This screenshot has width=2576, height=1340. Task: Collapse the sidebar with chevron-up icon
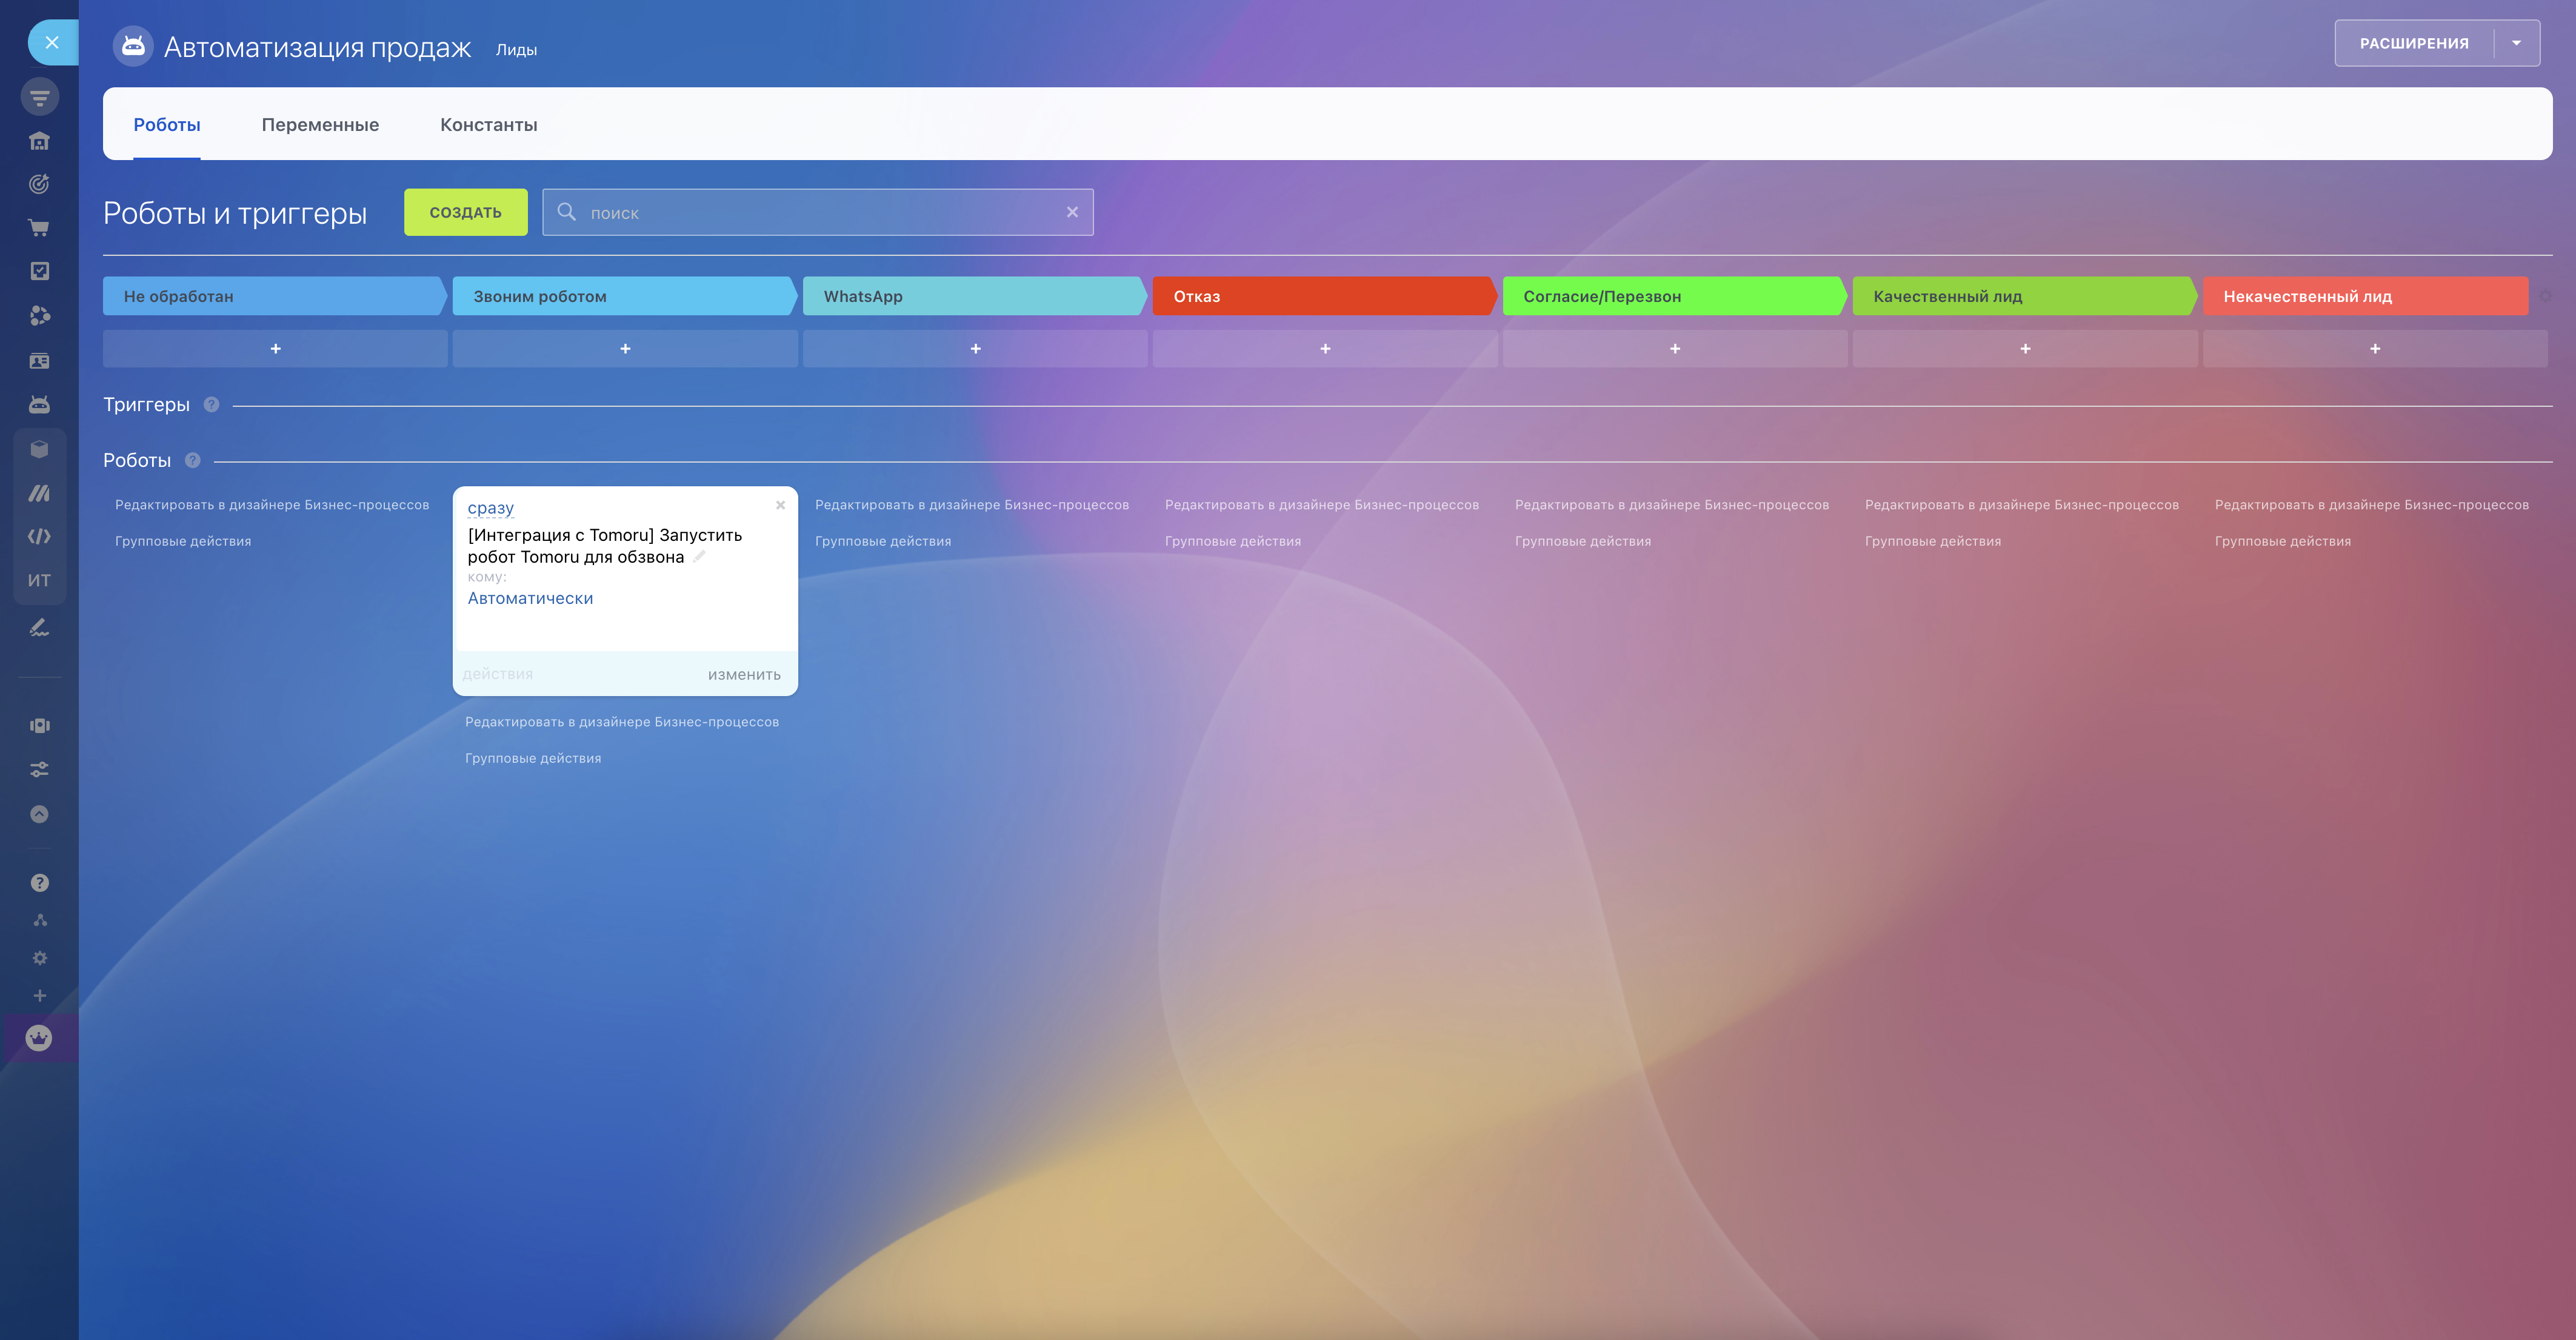(x=39, y=814)
